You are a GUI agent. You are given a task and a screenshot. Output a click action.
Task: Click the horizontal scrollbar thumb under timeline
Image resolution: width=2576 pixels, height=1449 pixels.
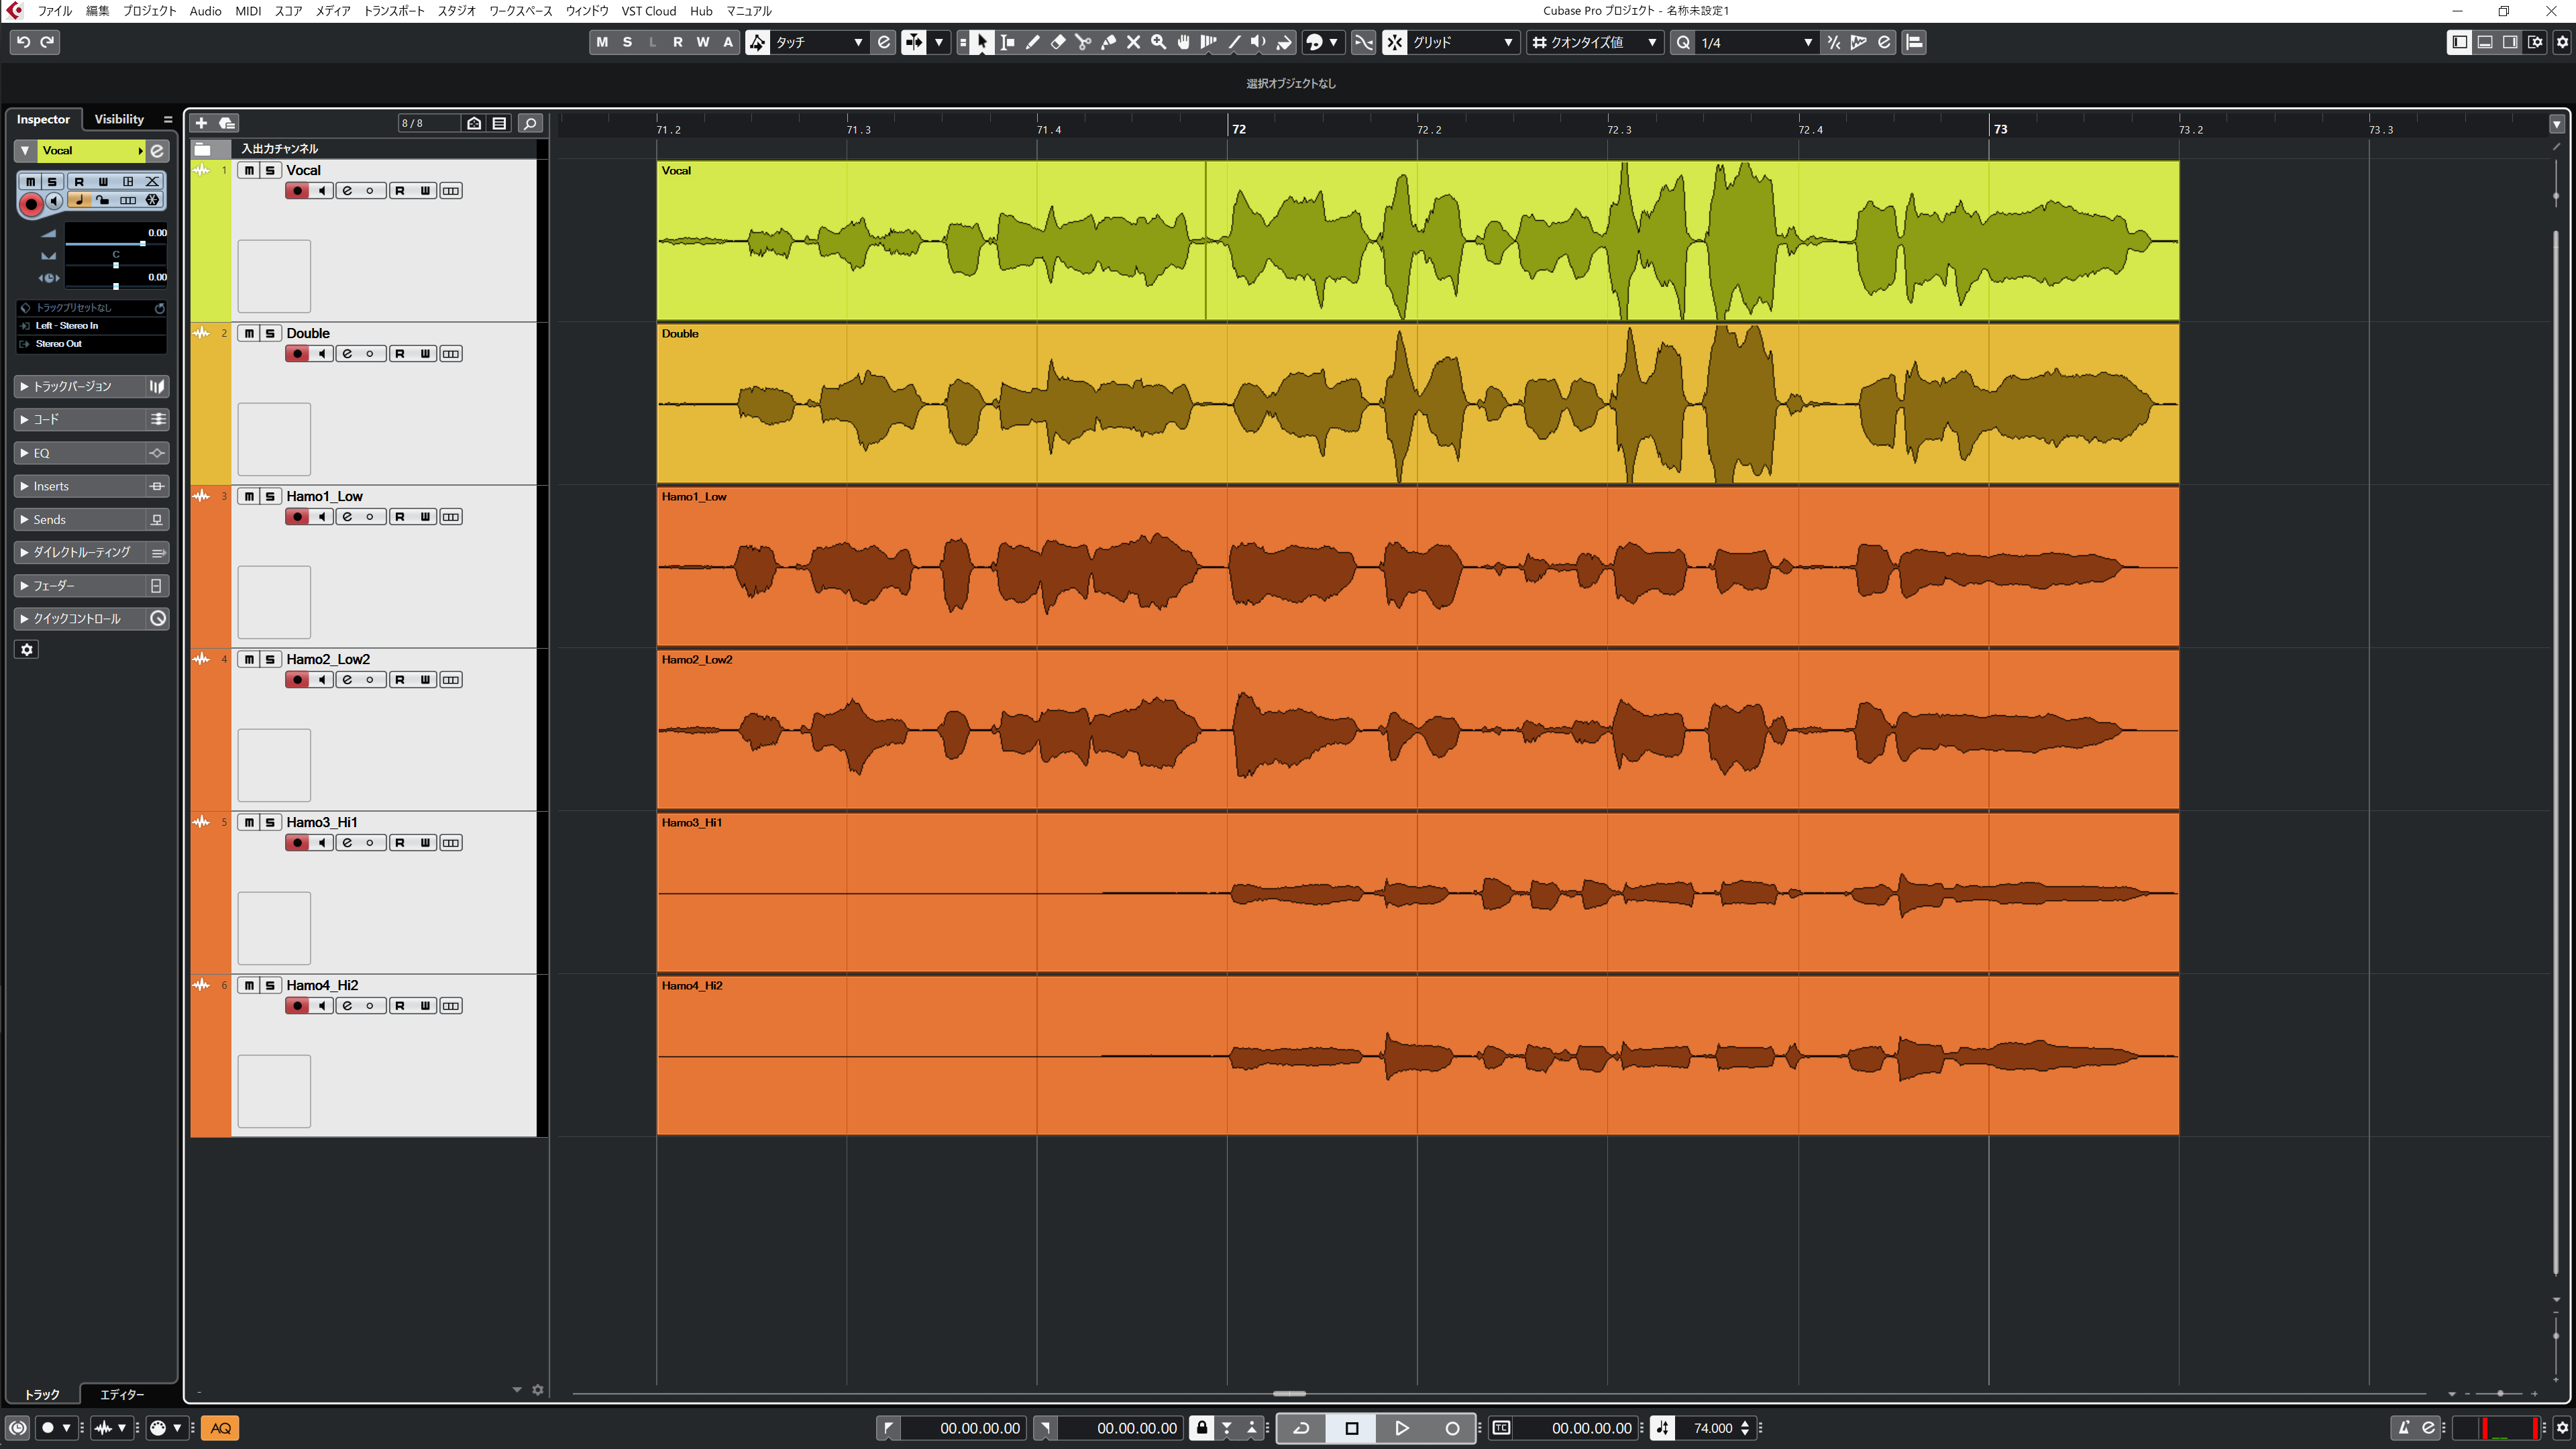1289,1393
